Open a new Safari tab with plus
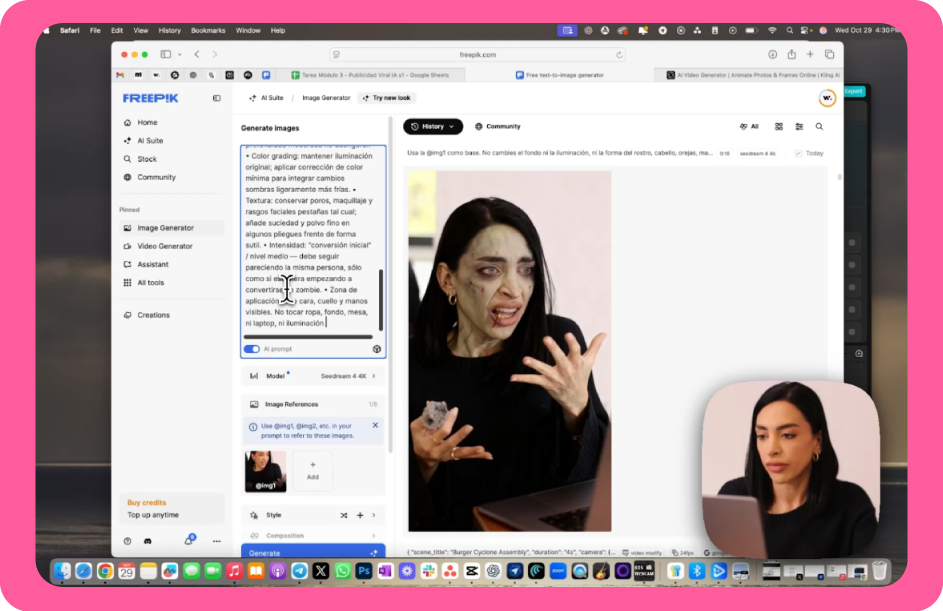Viewport: 943px width, 611px height. (x=810, y=54)
